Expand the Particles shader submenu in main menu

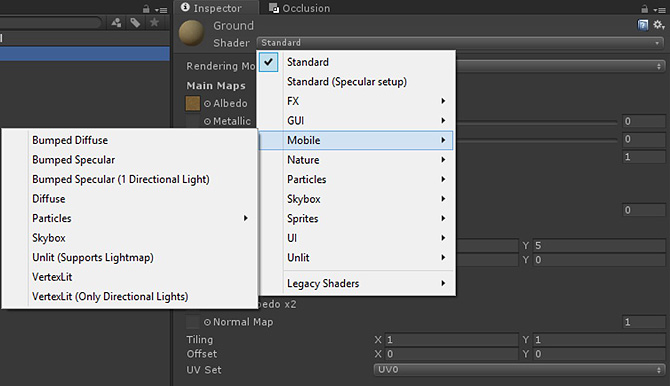pyautogui.click(x=356, y=180)
